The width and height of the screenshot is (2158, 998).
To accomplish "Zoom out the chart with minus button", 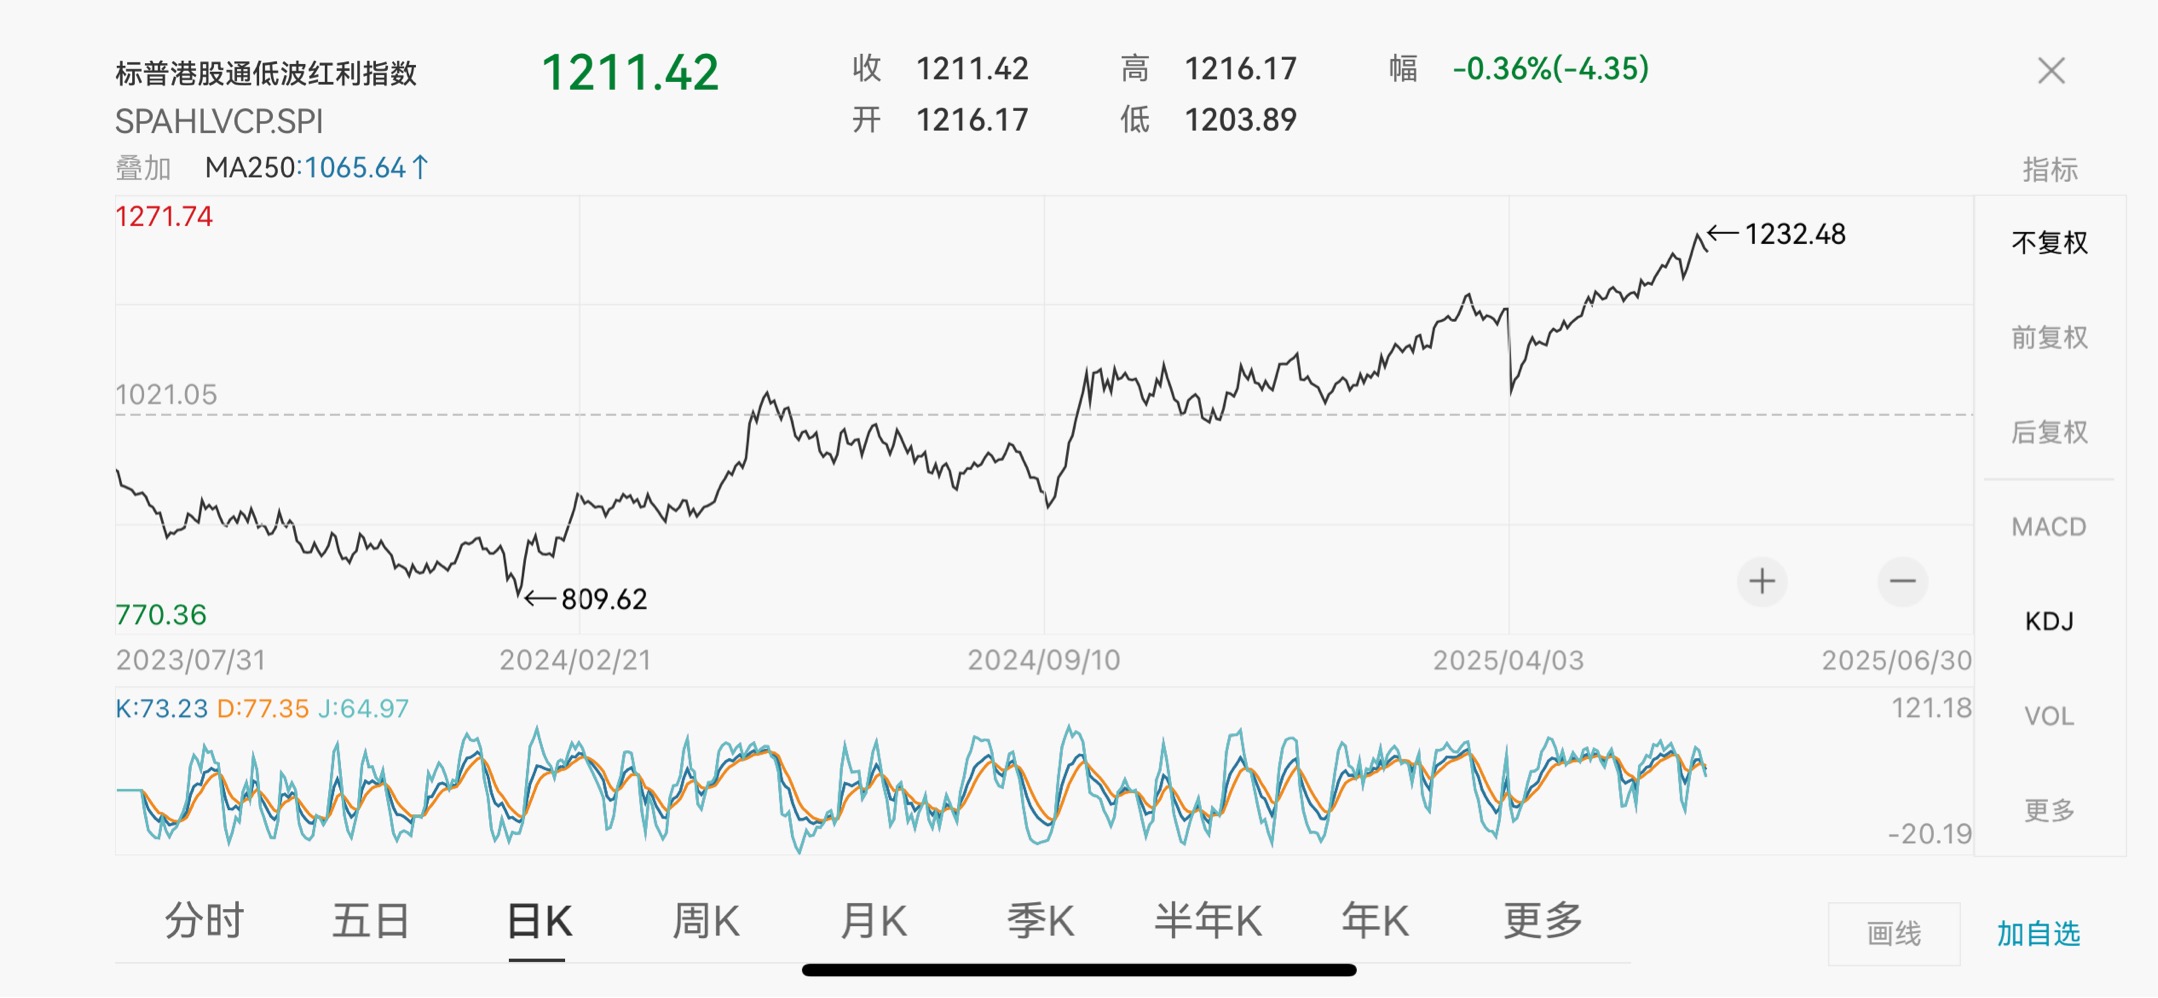I will click(1902, 581).
